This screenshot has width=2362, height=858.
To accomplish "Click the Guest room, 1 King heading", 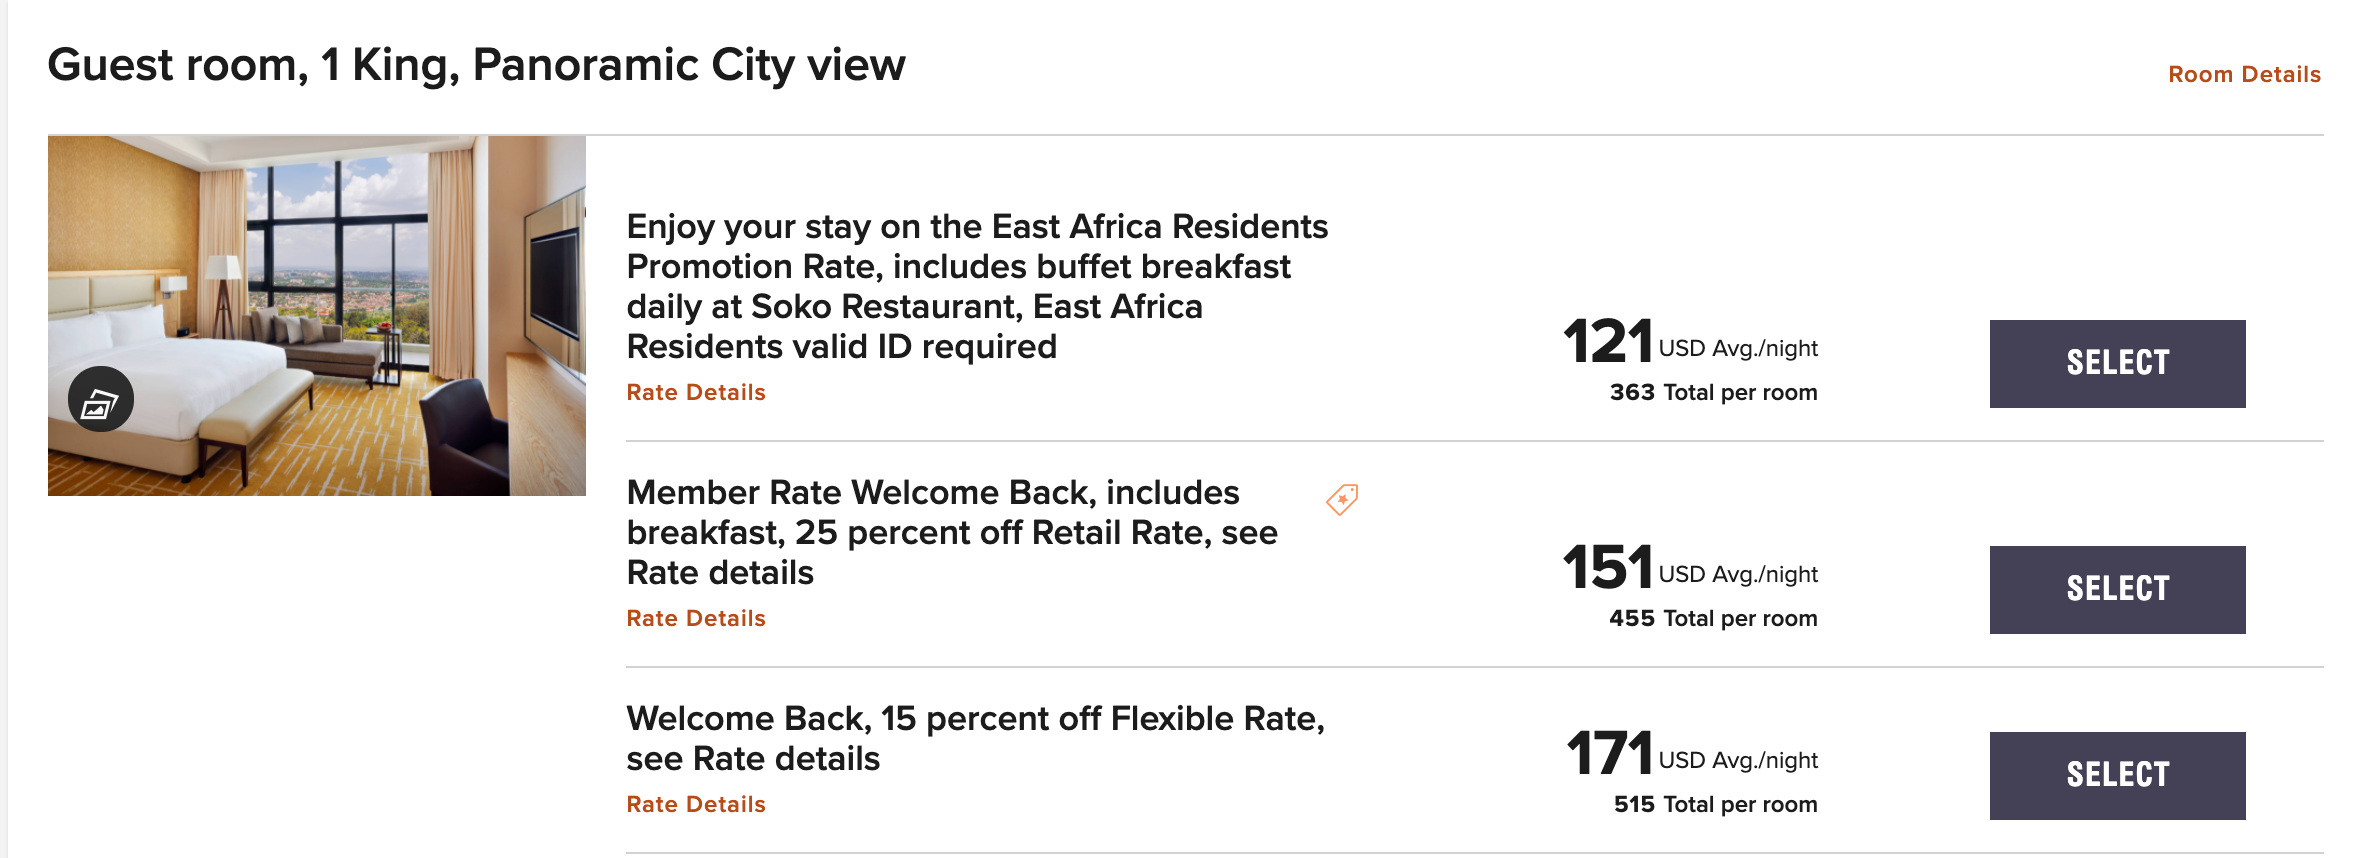I will pyautogui.click(x=476, y=66).
